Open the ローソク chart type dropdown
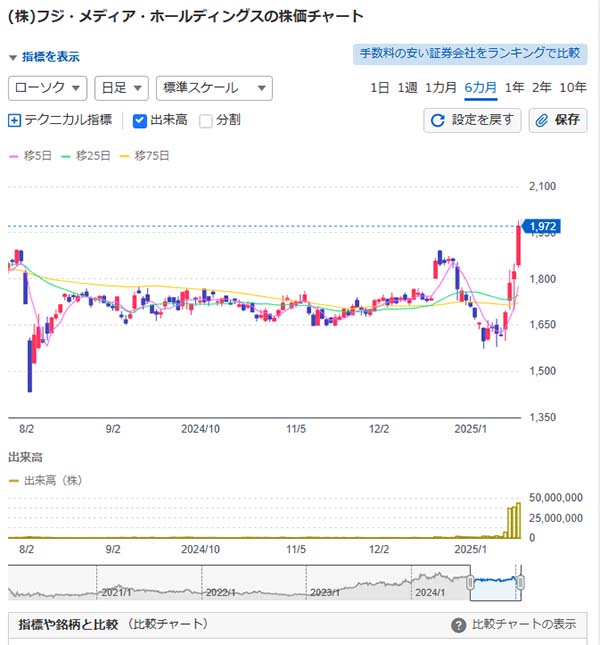600x645 pixels. pos(48,88)
